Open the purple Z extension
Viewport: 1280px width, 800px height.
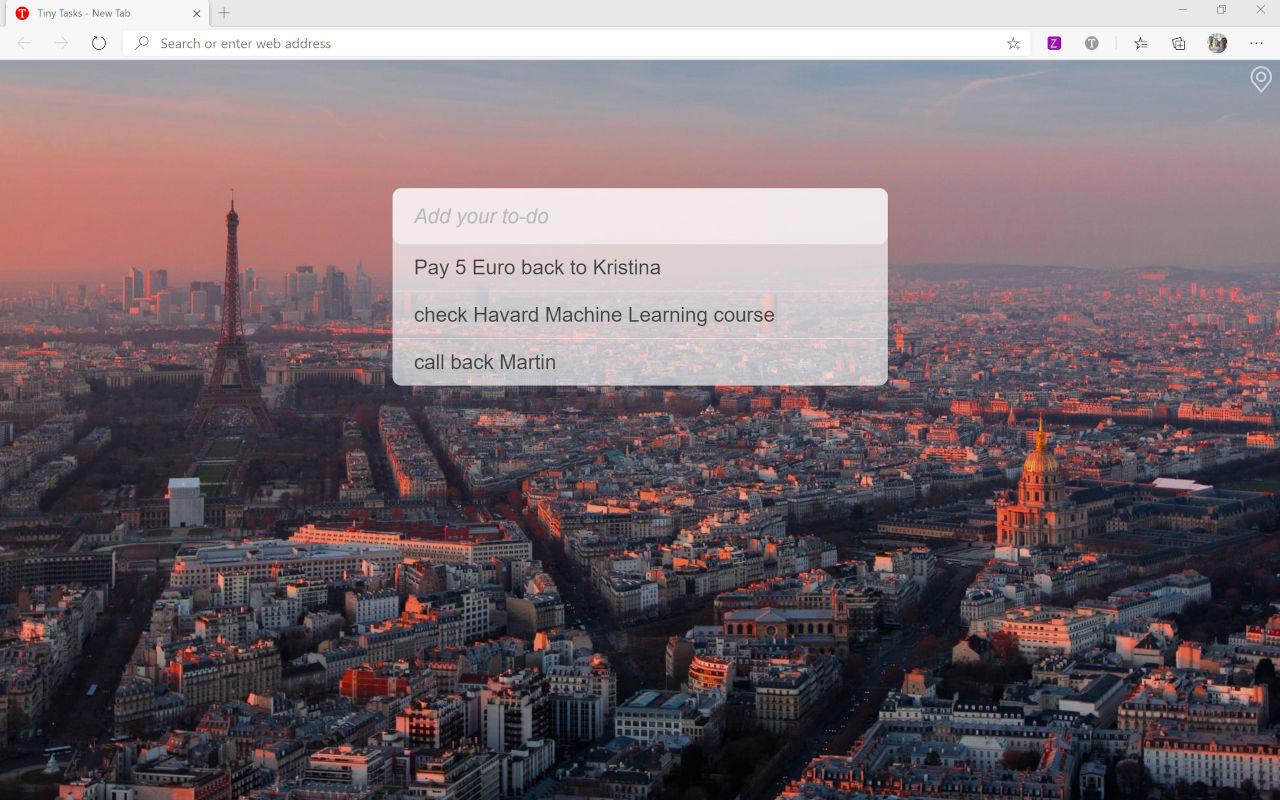[1053, 43]
